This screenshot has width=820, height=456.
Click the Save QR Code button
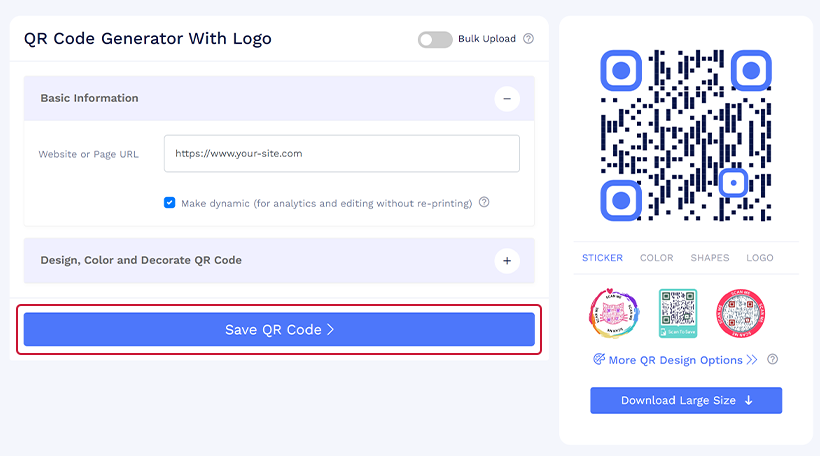279,329
